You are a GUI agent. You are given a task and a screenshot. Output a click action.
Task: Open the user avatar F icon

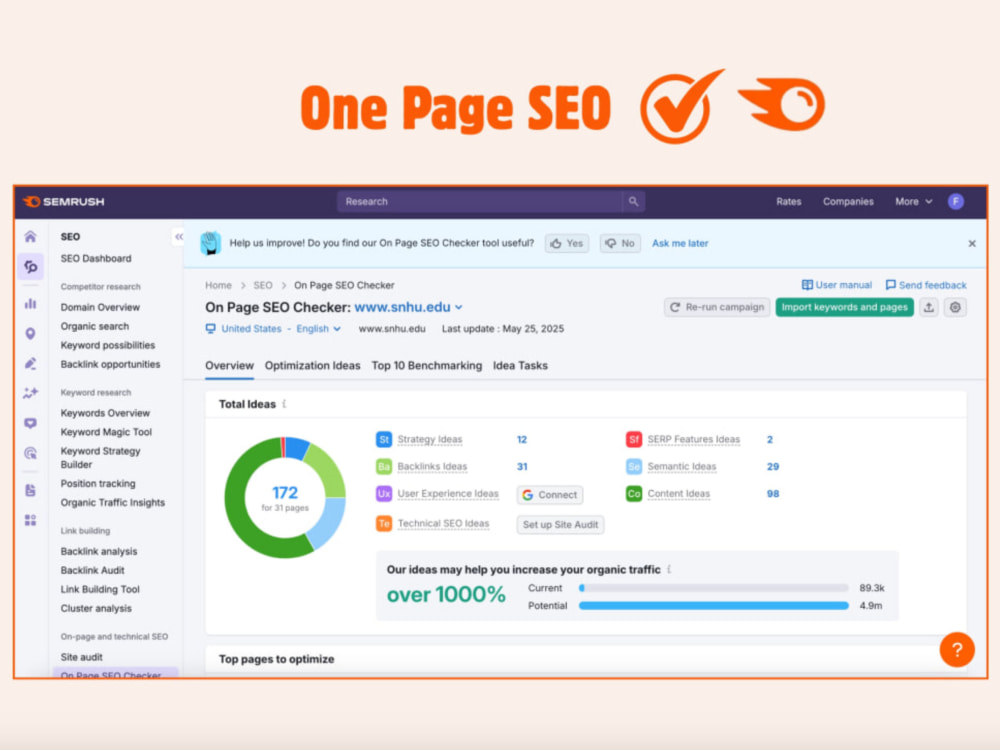[x=955, y=202]
